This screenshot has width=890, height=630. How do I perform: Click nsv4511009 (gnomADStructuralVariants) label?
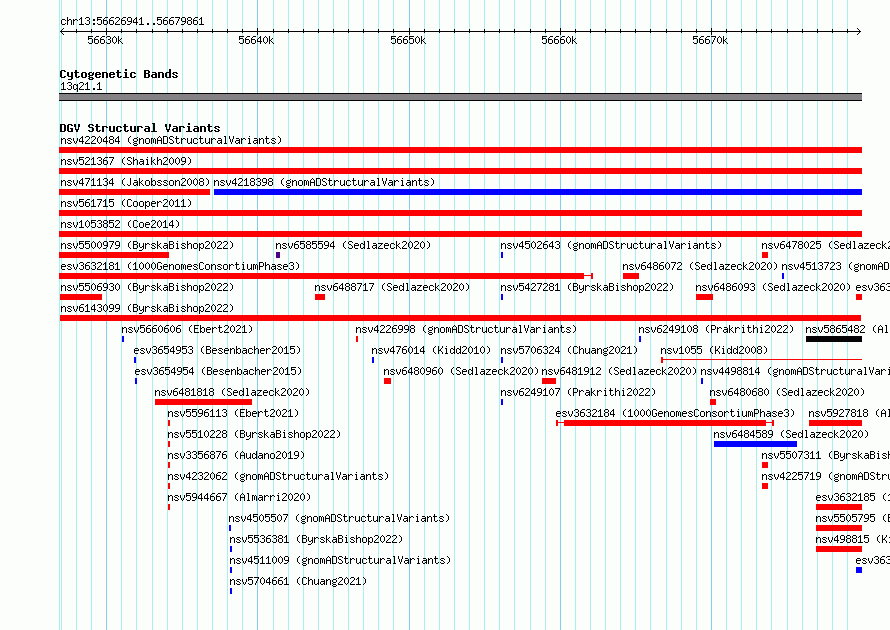coord(340,560)
